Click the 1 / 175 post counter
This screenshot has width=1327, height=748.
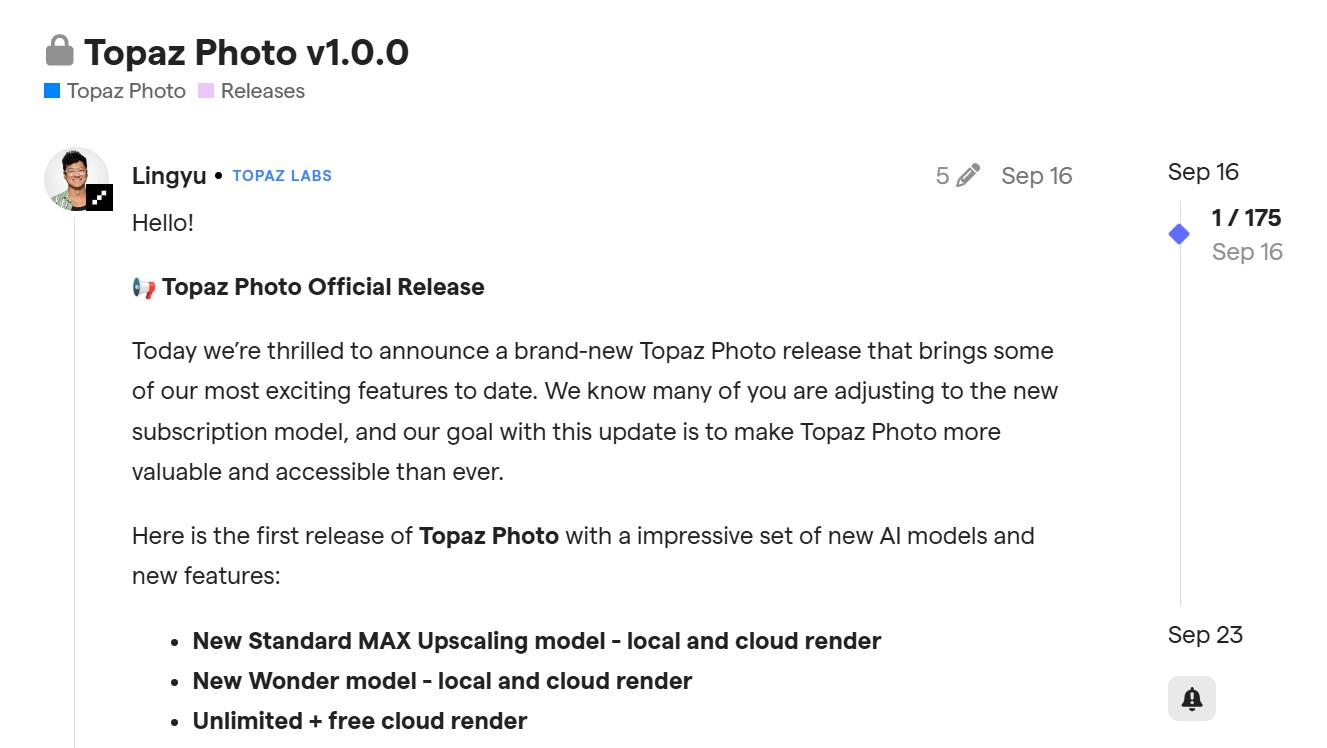(x=1246, y=218)
